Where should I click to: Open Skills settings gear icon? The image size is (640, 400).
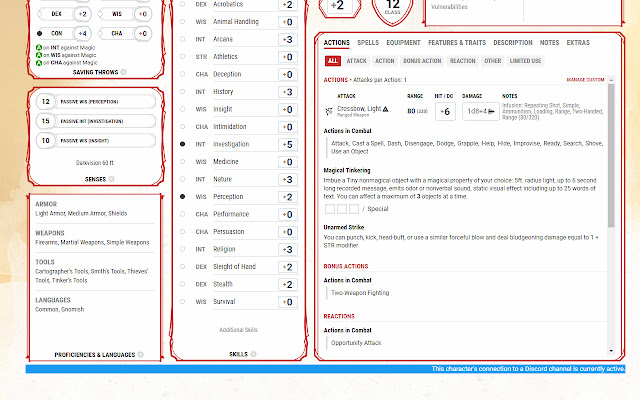point(253,354)
